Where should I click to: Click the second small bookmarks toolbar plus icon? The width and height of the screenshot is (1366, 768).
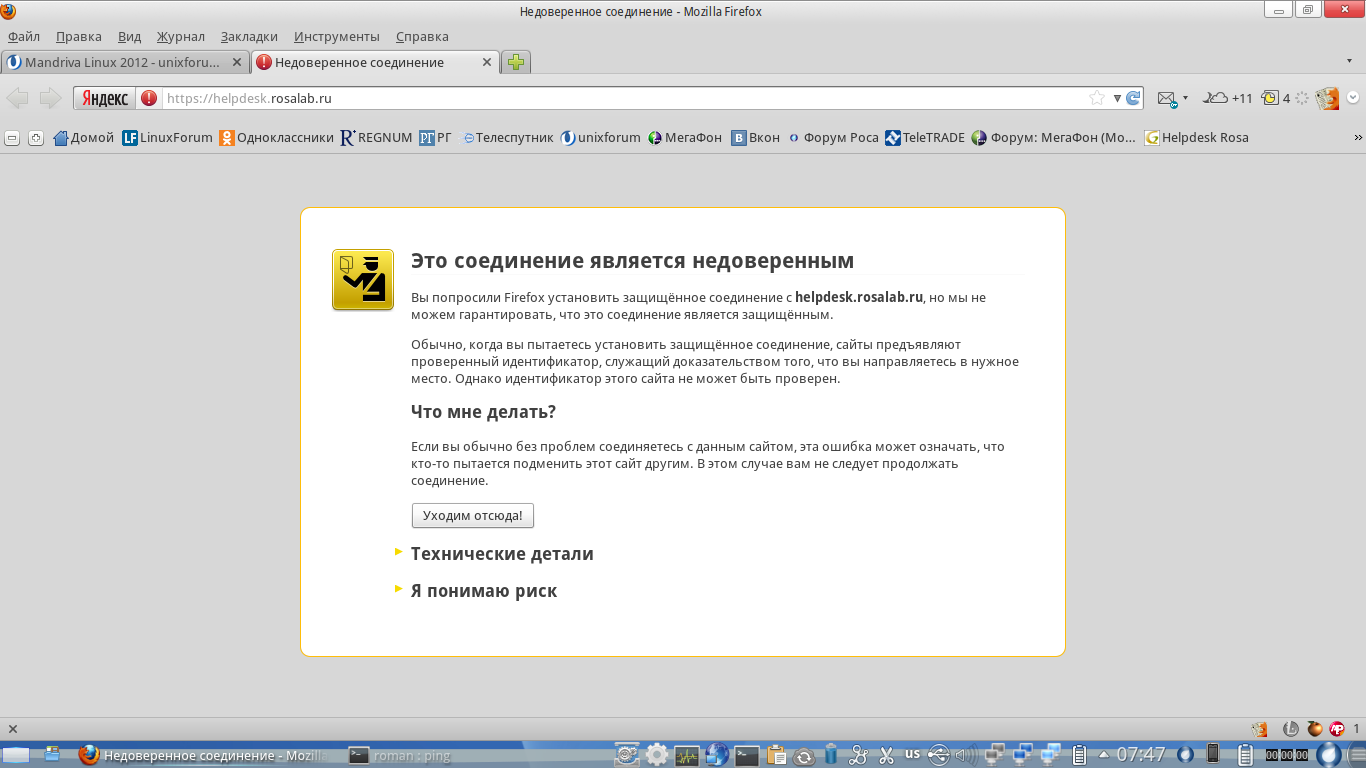(x=36, y=138)
